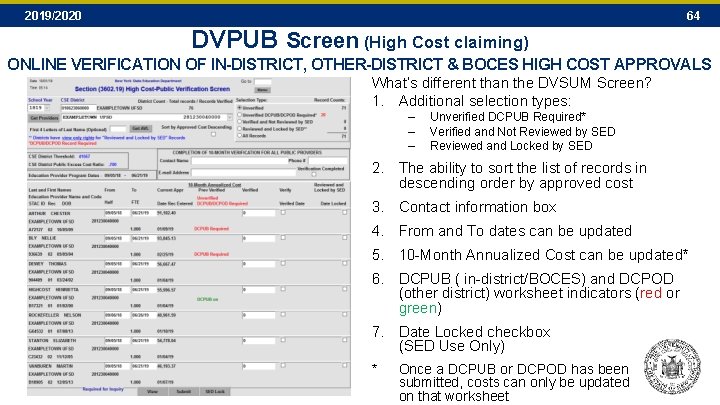The image size is (720, 405).
Task: Check Date Locked box for HIGHCOST HENRIETTA
Action: pos(345,289)
